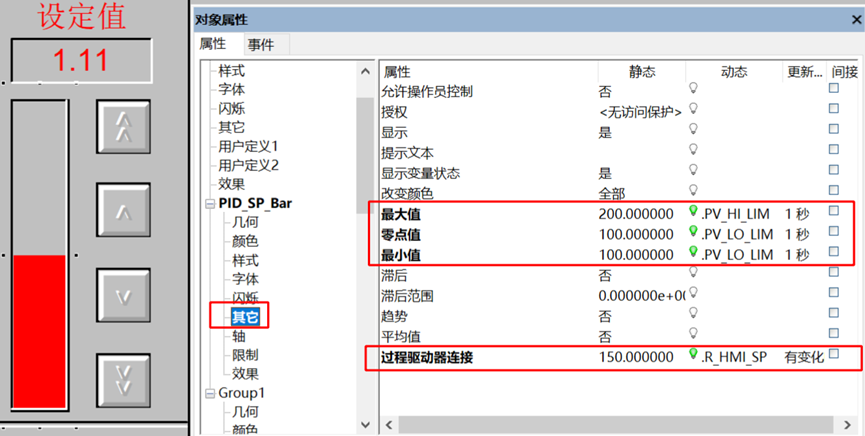Click the green bulb for 过程驱动器连接
The width and height of the screenshot is (865, 436).
tap(693, 354)
